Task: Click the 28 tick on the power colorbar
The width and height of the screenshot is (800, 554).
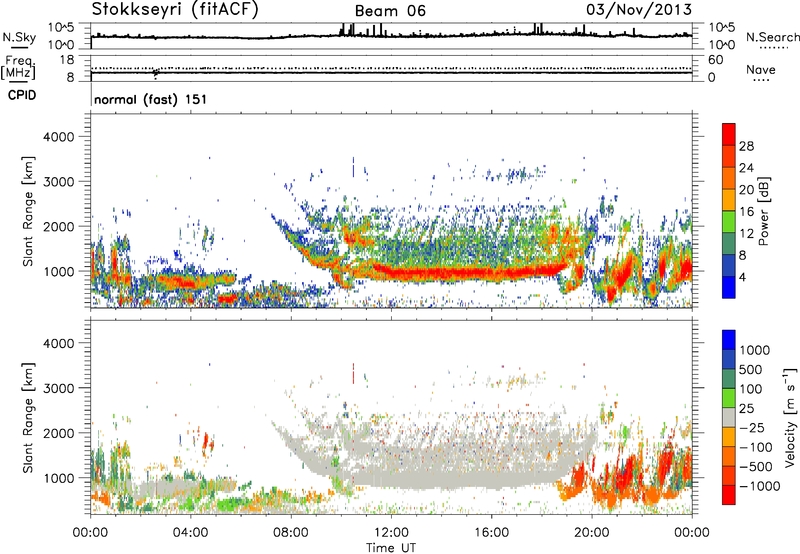Action: click(x=746, y=146)
